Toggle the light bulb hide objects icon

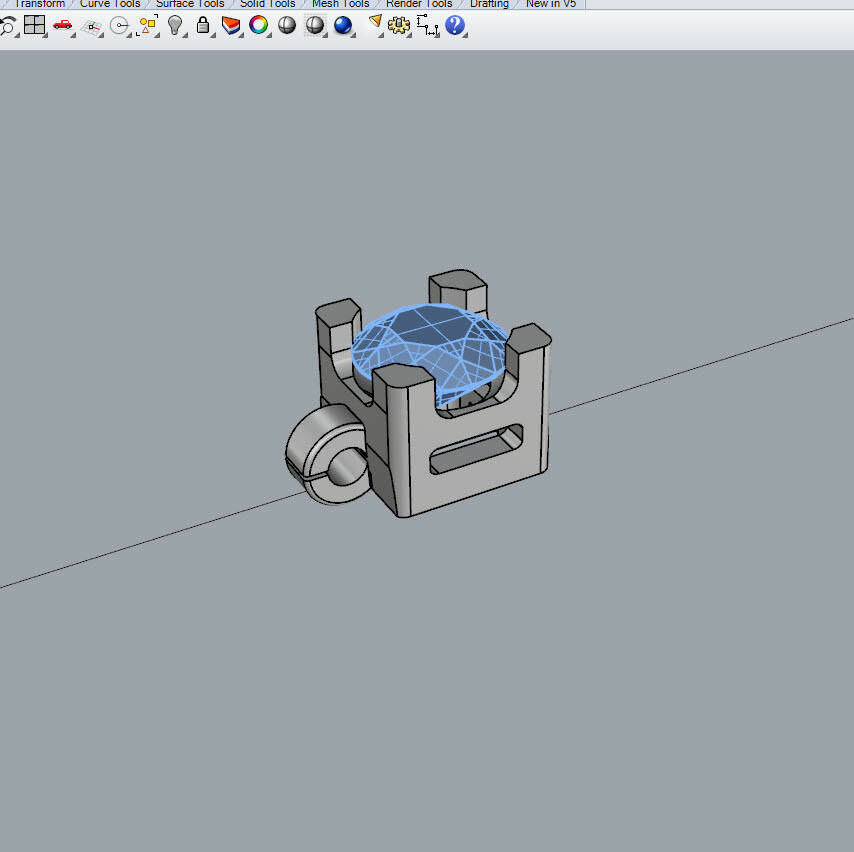[x=175, y=25]
